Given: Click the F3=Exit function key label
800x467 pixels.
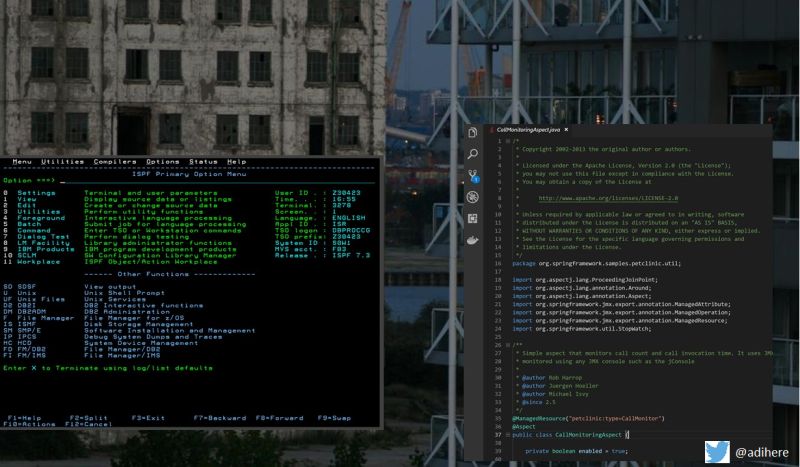Looking at the screenshot, I should click(x=148, y=418).
